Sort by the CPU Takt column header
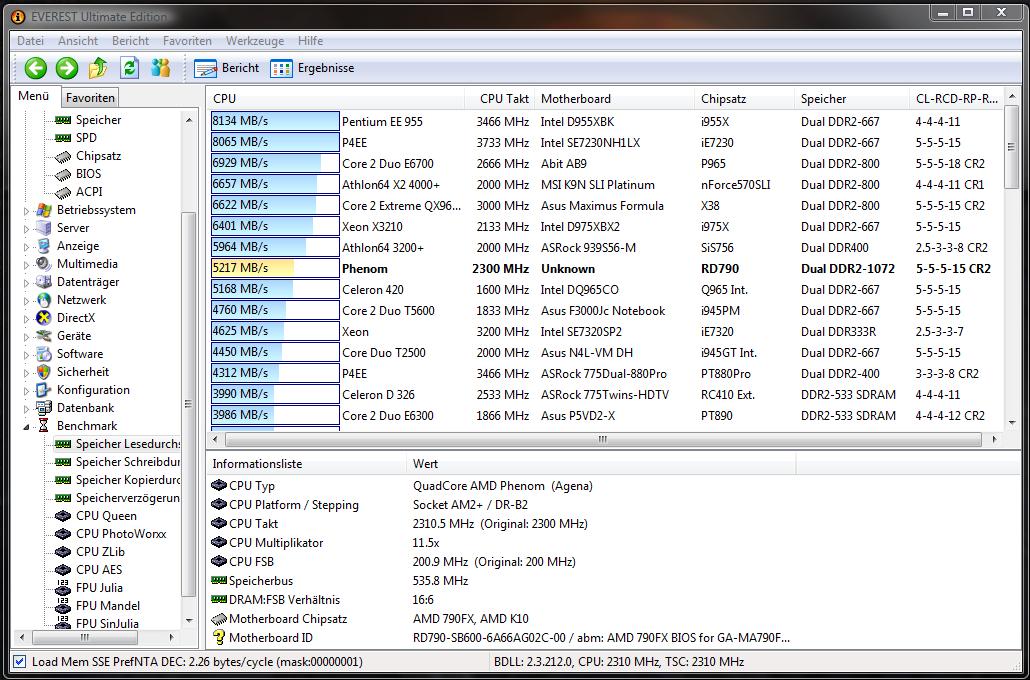Screen dimensions: 1030x680 point(499,99)
